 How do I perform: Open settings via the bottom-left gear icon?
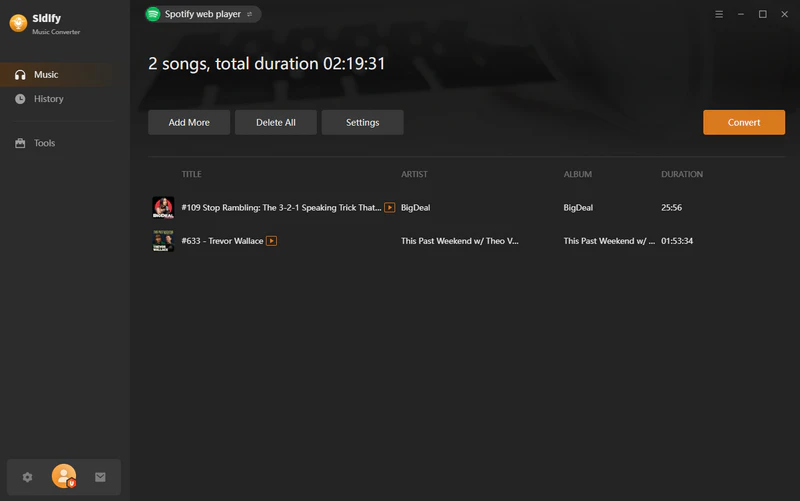point(28,477)
